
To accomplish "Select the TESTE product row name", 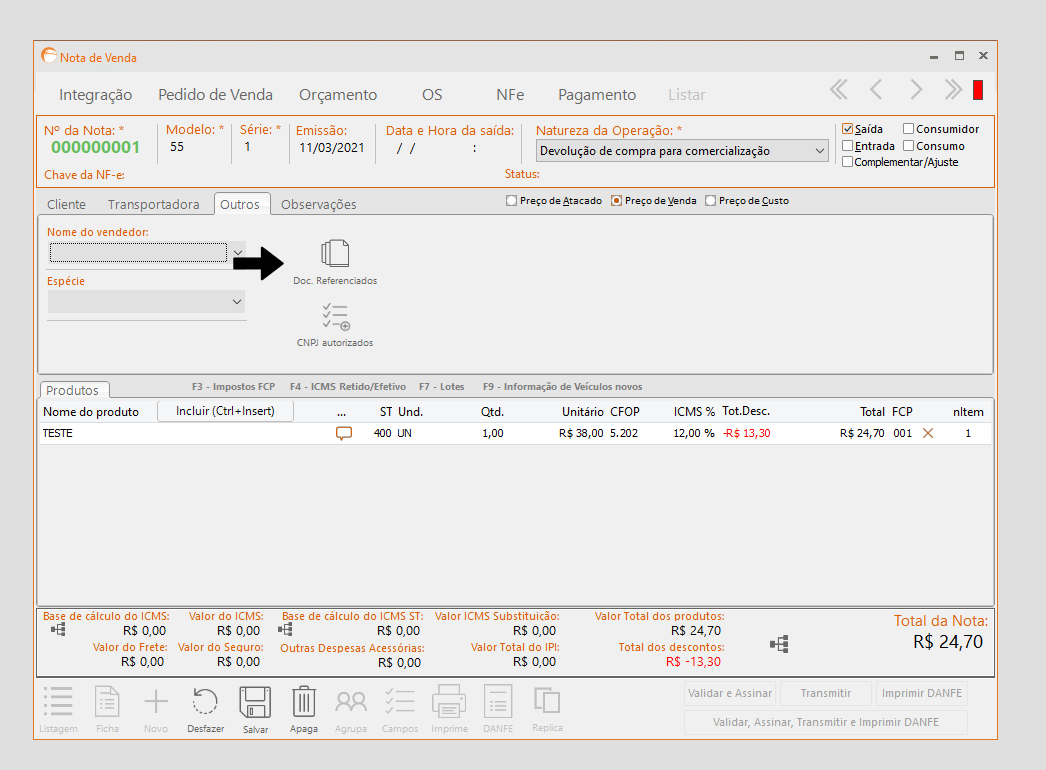I will (x=57, y=433).
